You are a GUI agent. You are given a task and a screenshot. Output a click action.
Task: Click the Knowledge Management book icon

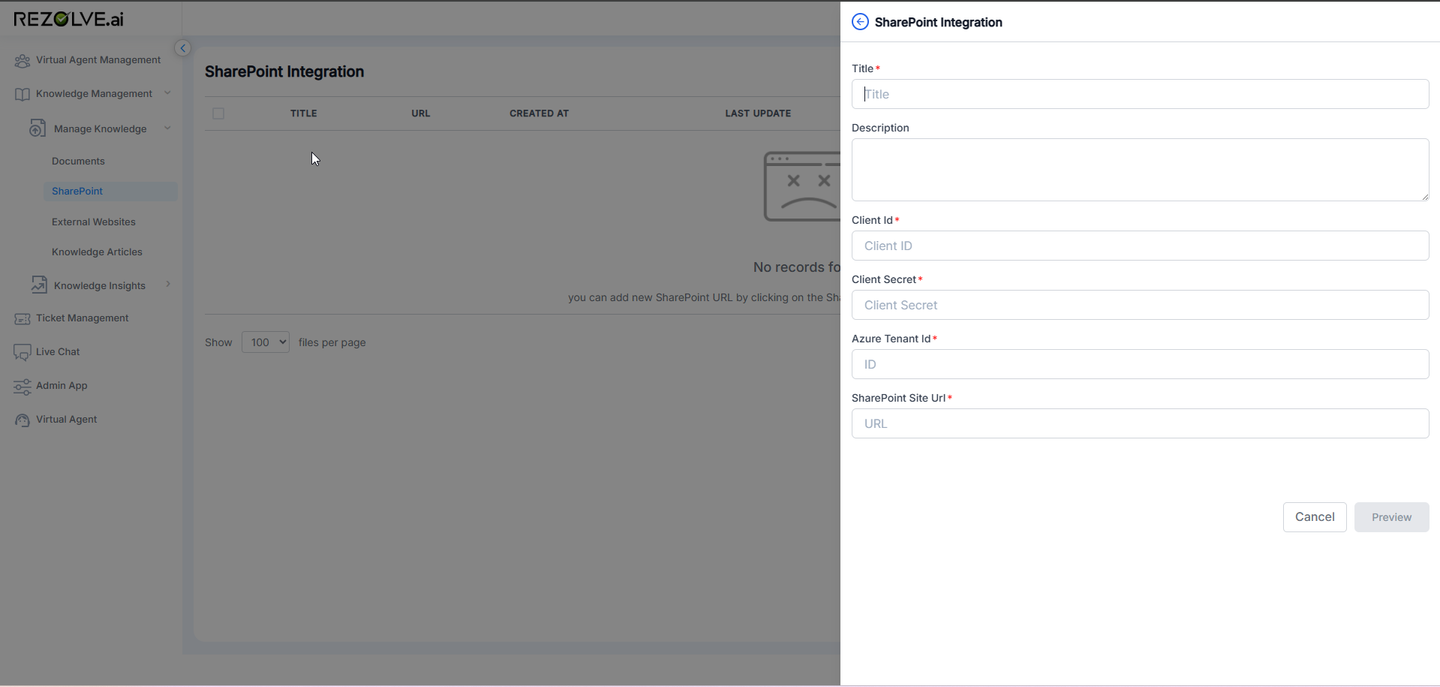22,94
